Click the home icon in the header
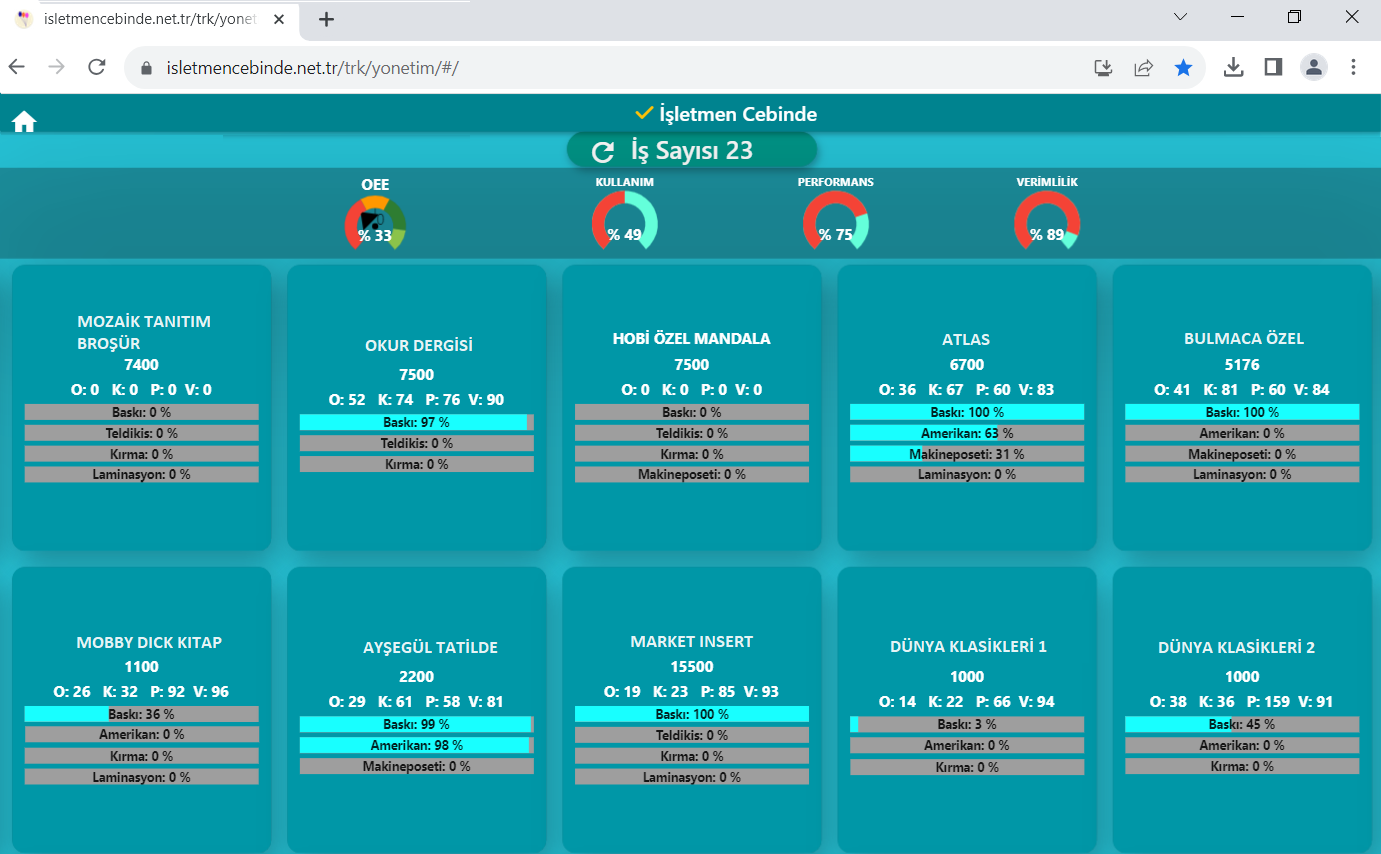The width and height of the screenshot is (1381, 854). pyautogui.click(x=24, y=122)
